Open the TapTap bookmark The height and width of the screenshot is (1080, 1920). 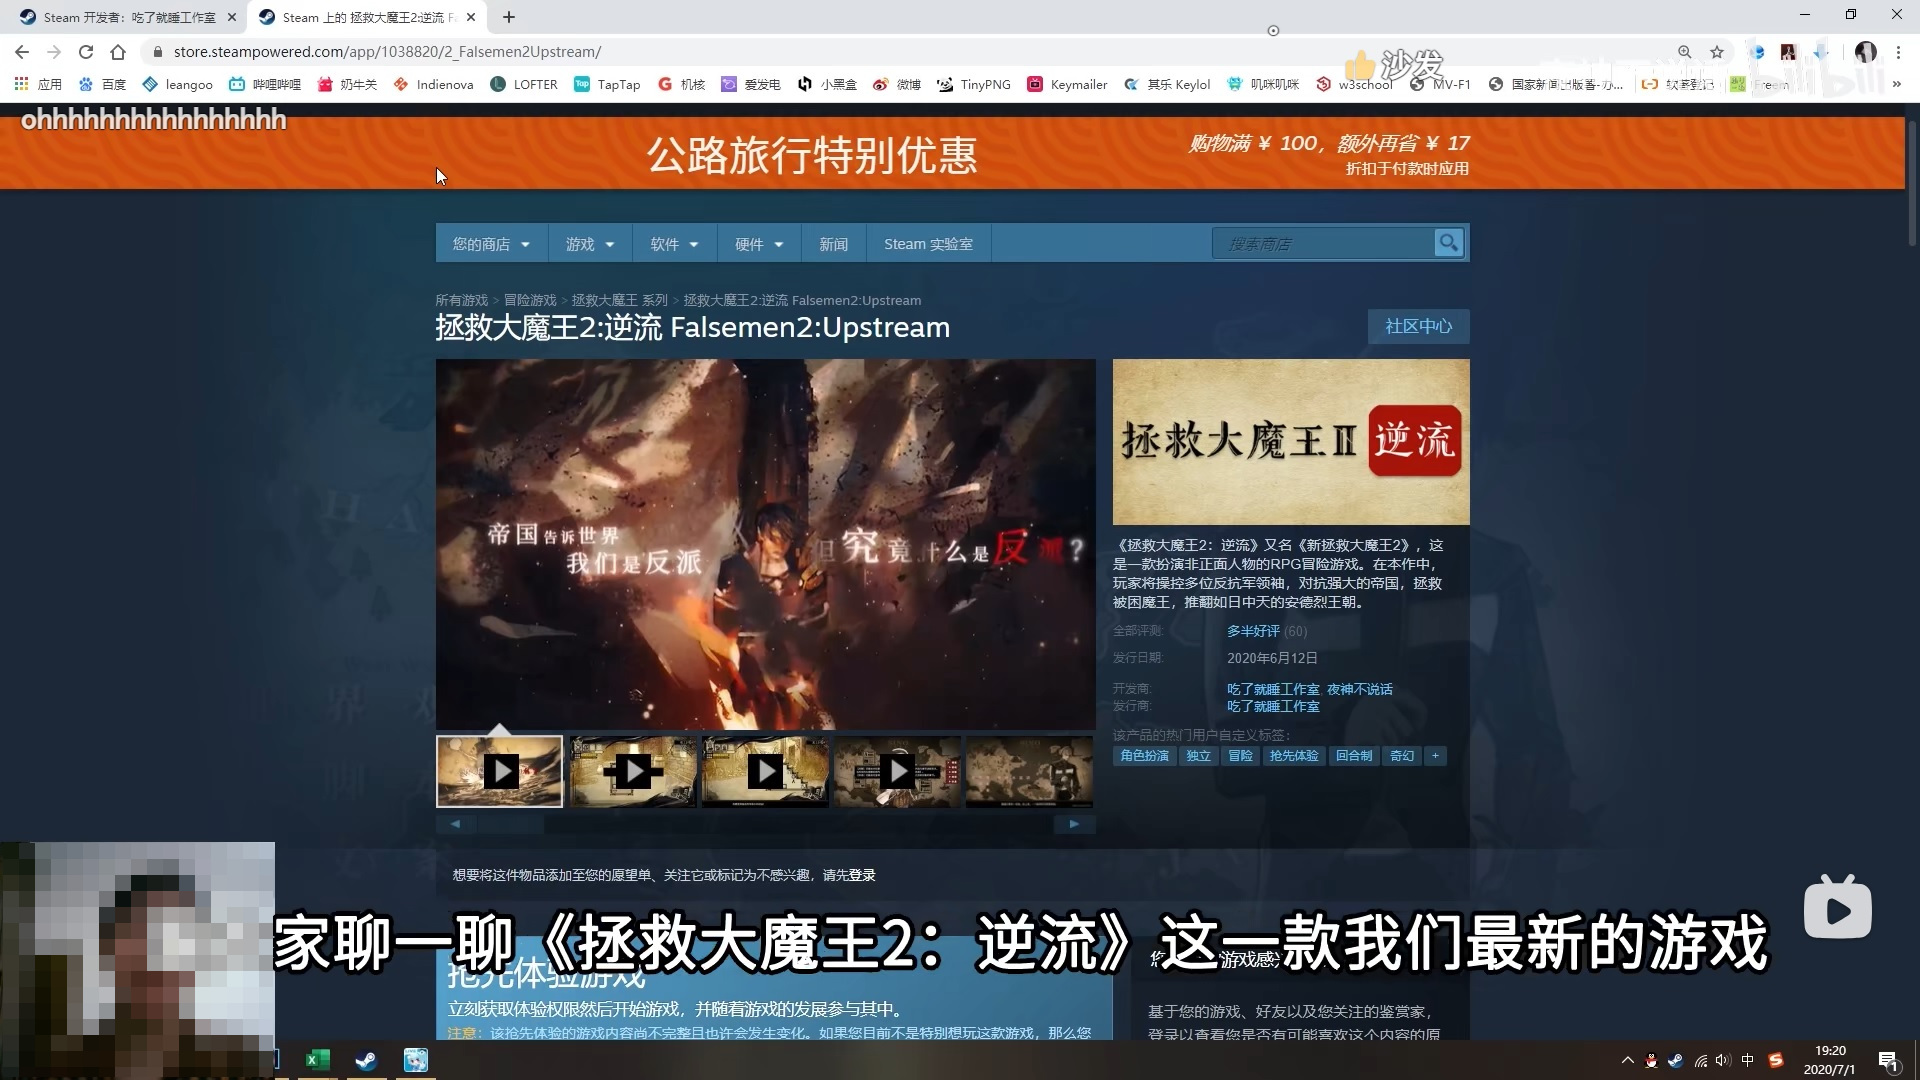[607, 84]
